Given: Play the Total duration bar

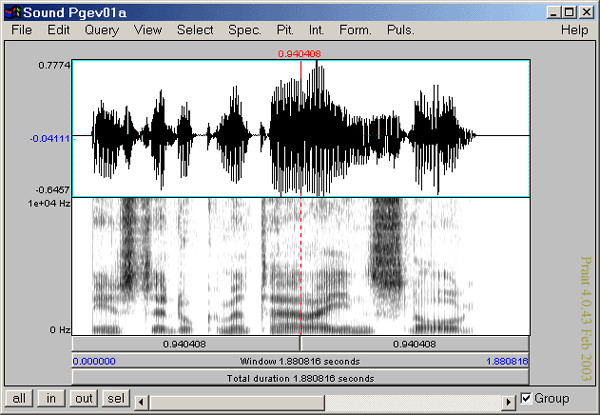Looking at the screenshot, I should pyautogui.click(x=300, y=378).
